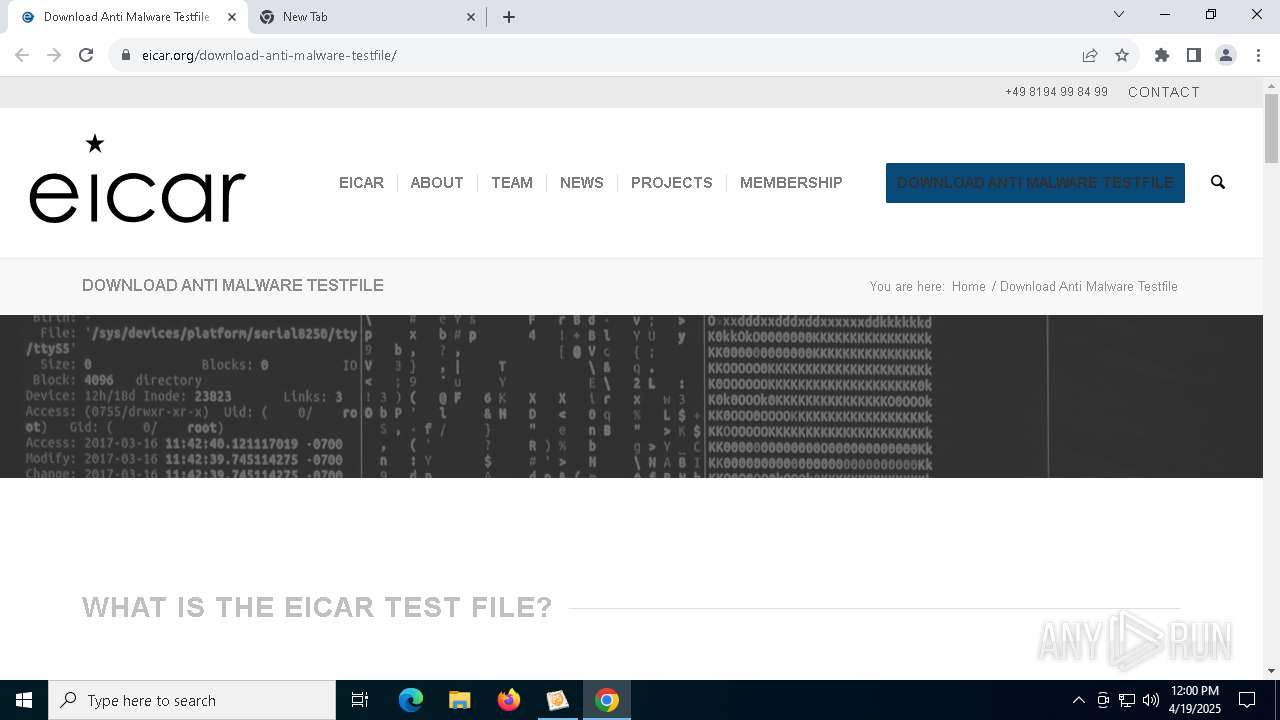Bookmark this page with the star icon
Image resolution: width=1280 pixels, height=720 pixels.
tap(1122, 55)
